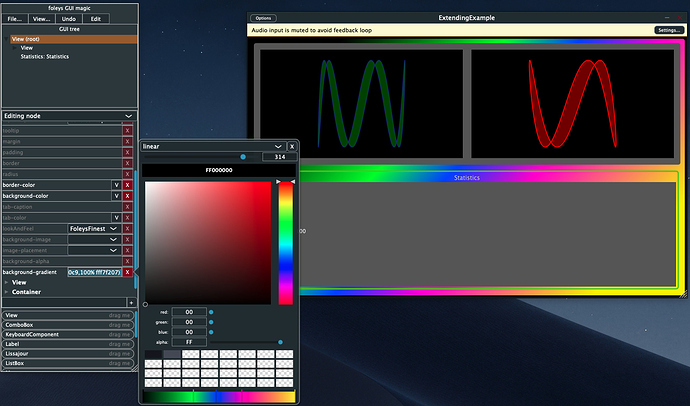The height and width of the screenshot is (406, 690).
Task: Open the View... menu in the editor
Action: click(41, 19)
